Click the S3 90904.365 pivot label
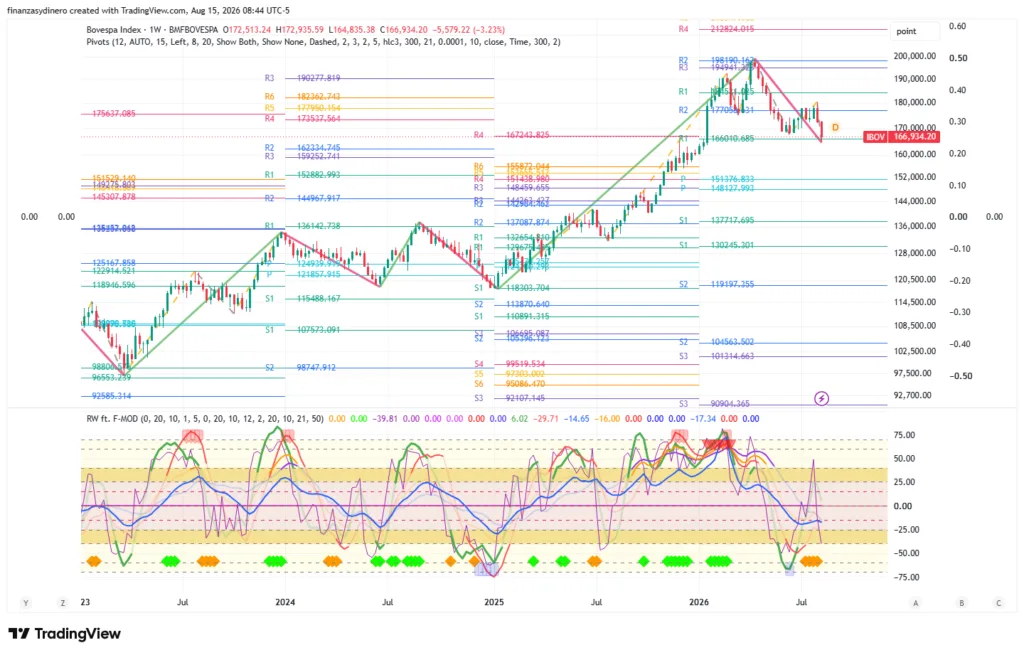 pos(714,404)
